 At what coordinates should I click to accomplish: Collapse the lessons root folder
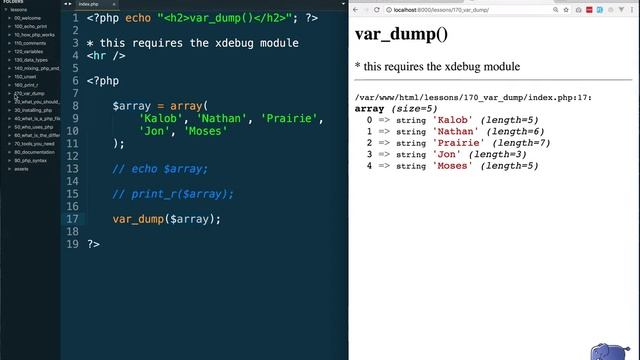[6, 10]
